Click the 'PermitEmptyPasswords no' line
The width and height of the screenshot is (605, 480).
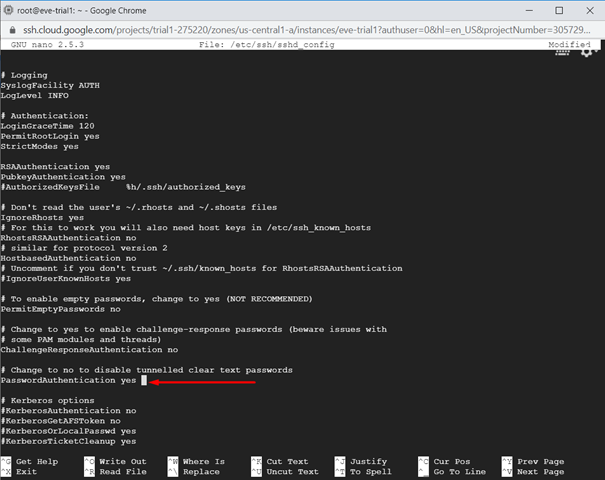(x=61, y=309)
